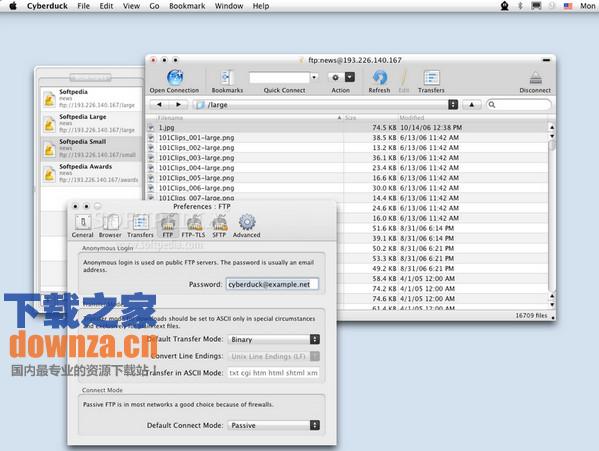
Task: Open the Transfers preferences pane
Action: 141,222
